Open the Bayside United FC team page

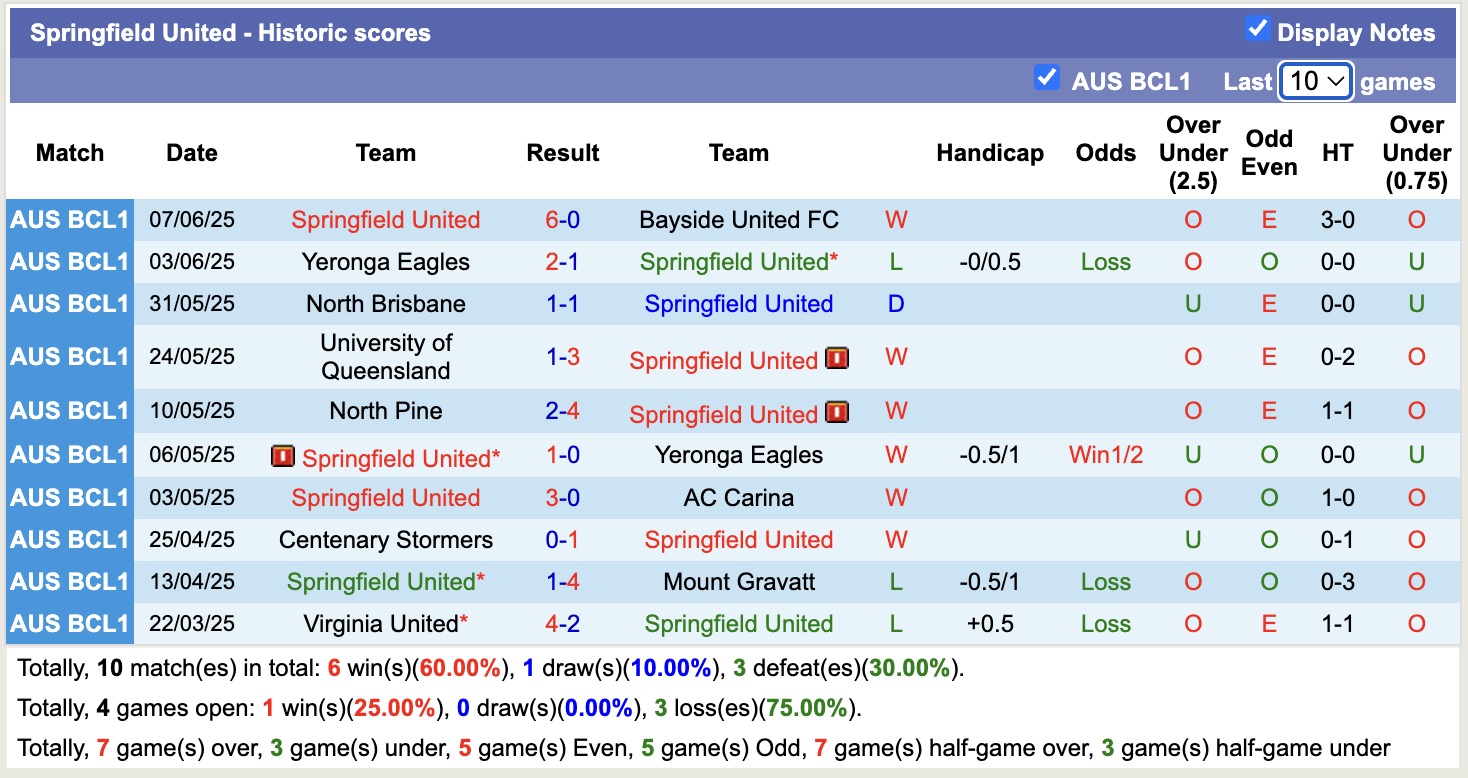pos(738,219)
